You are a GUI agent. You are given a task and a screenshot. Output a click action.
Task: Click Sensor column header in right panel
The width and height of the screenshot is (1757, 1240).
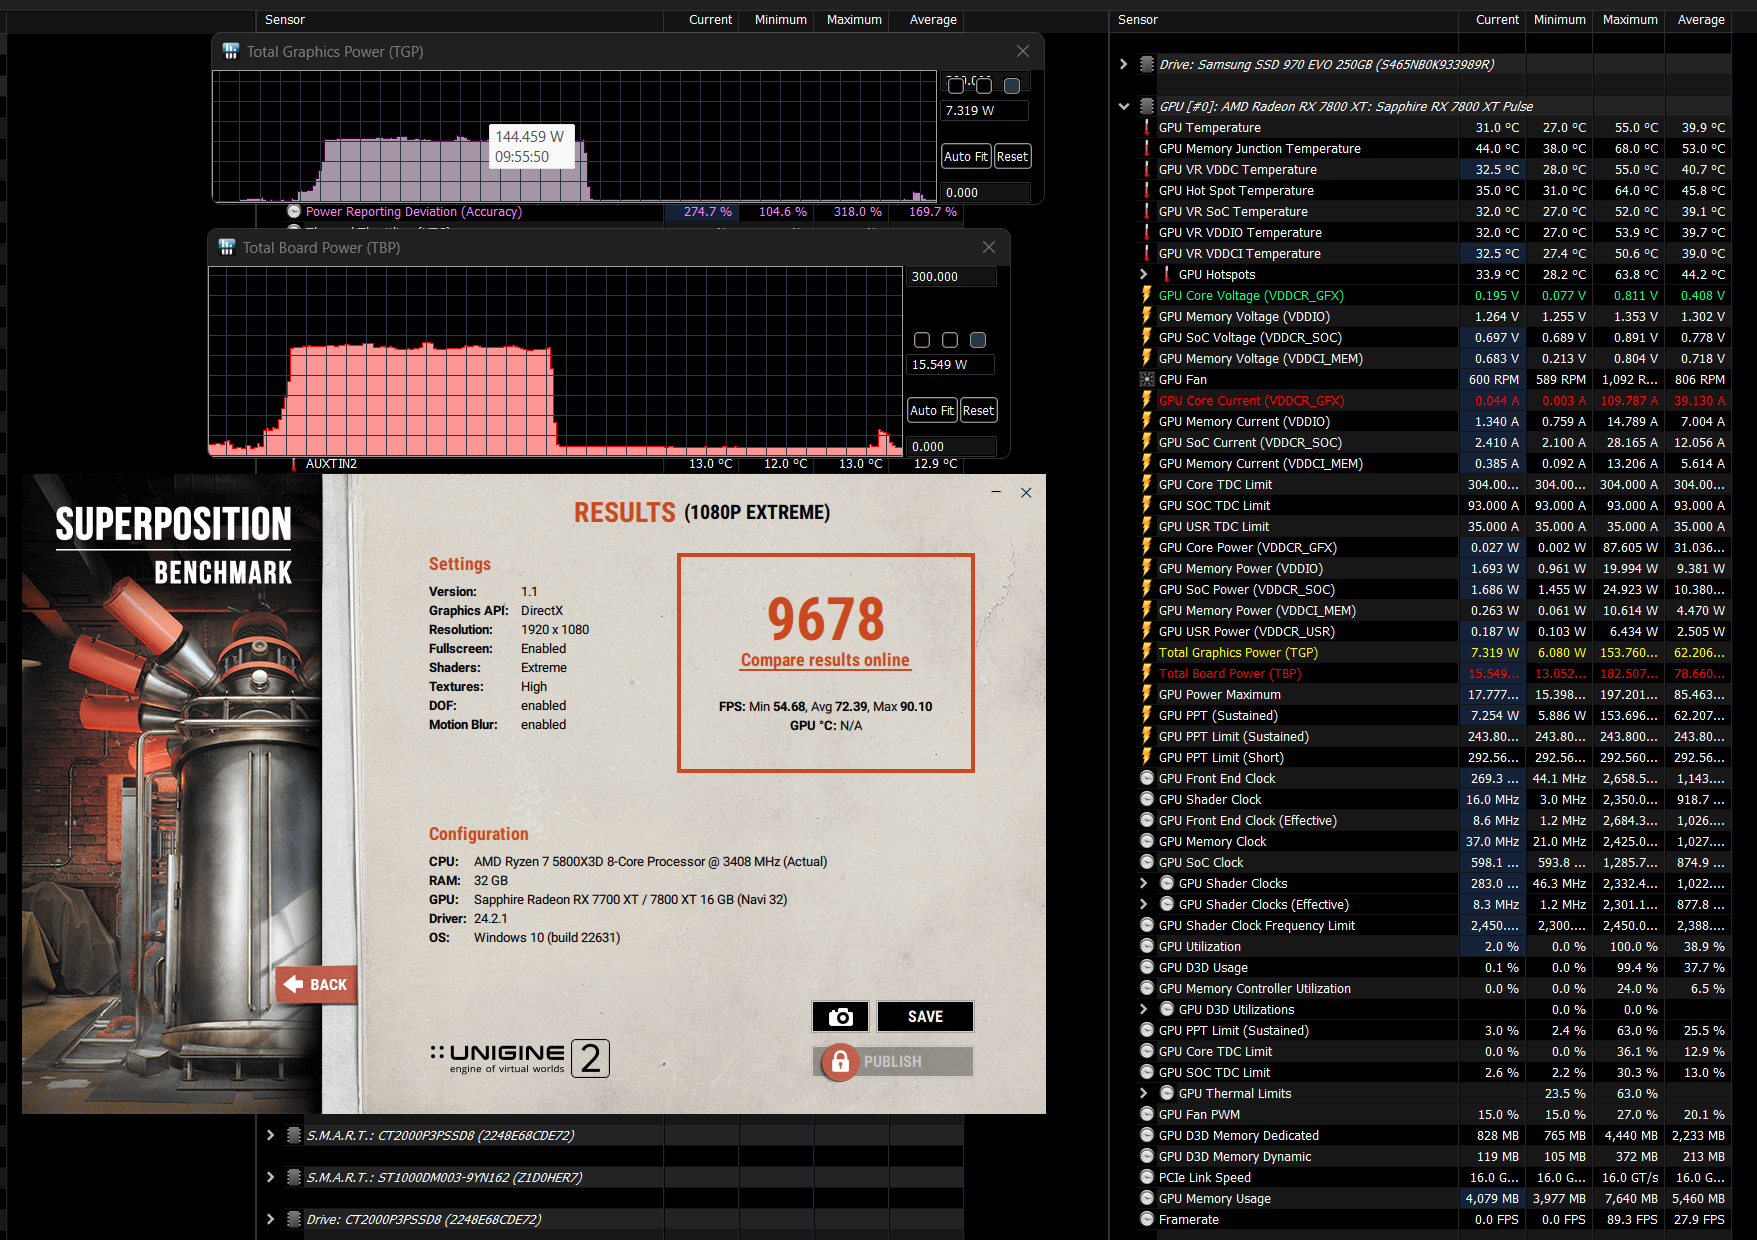point(1285,19)
